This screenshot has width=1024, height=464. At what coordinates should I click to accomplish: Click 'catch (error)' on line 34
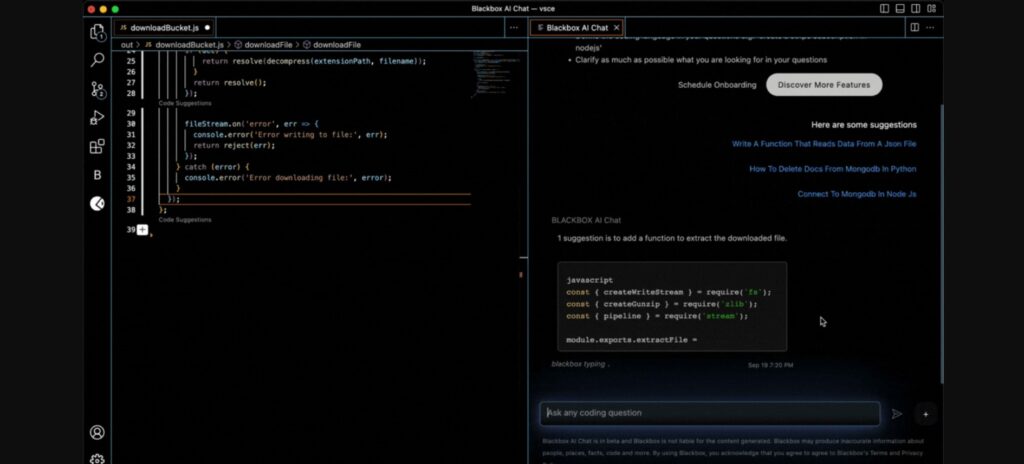click(x=212, y=167)
